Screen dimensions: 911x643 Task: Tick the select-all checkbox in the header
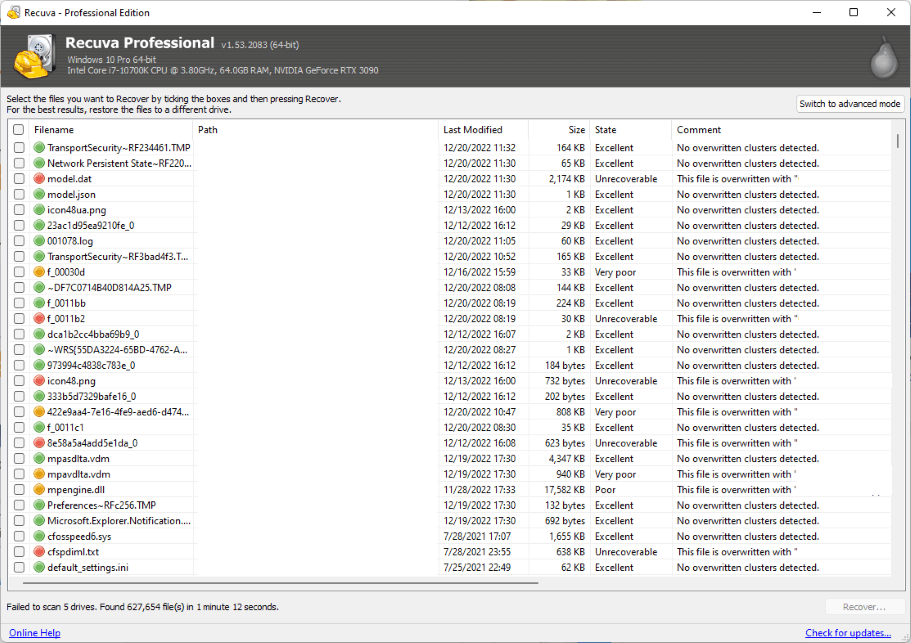tap(19, 130)
